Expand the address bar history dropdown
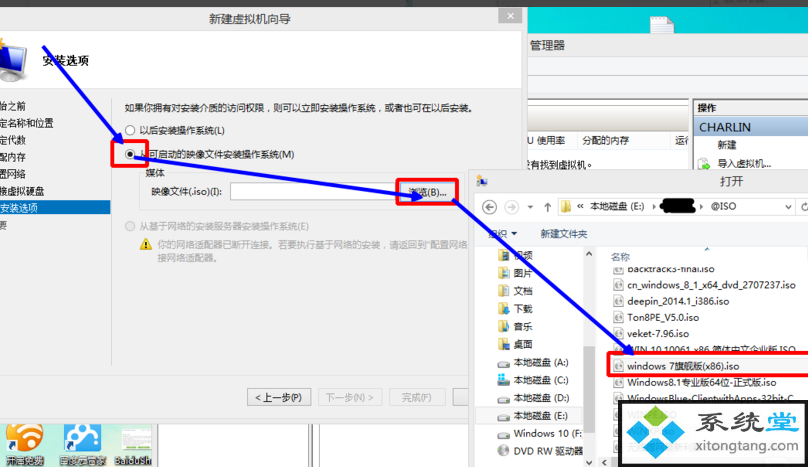This screenshot has width=808, height=467. point(788,207)
